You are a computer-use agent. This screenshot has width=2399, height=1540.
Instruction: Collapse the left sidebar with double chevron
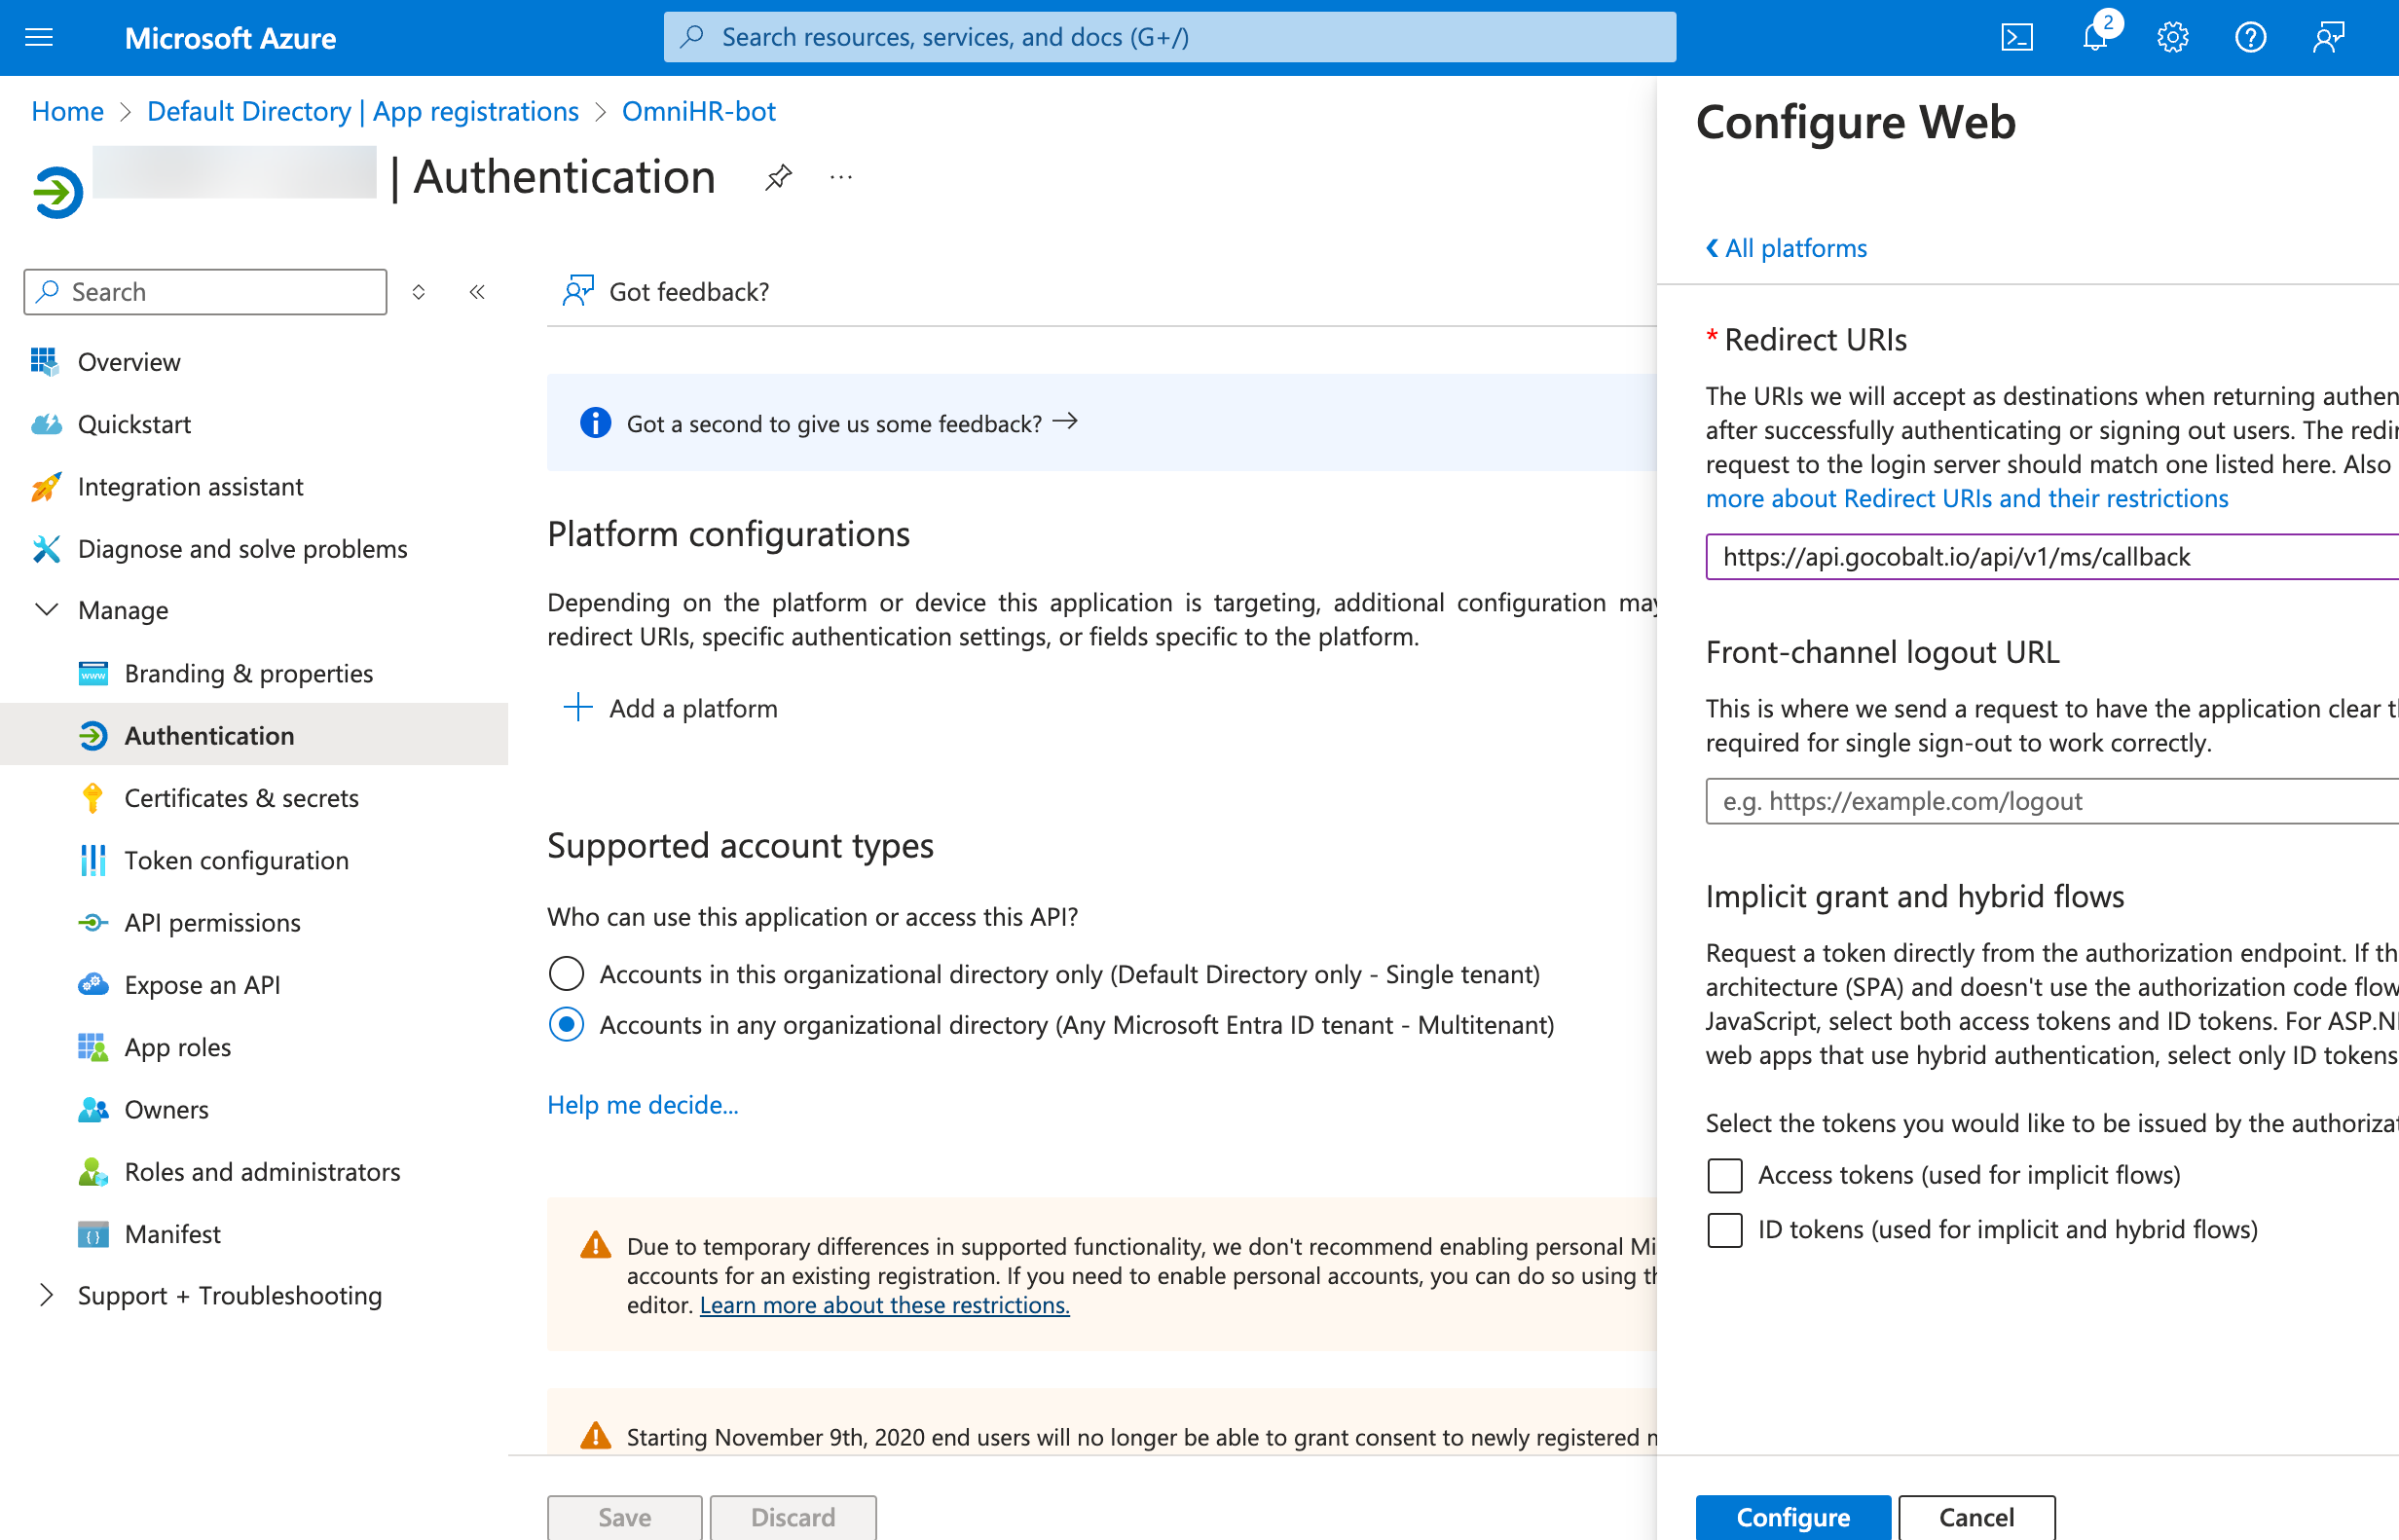(477, 291)
